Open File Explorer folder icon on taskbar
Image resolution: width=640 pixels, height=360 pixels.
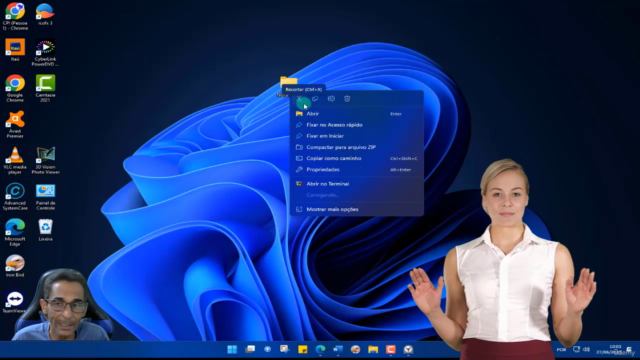[x=373, y=349]
